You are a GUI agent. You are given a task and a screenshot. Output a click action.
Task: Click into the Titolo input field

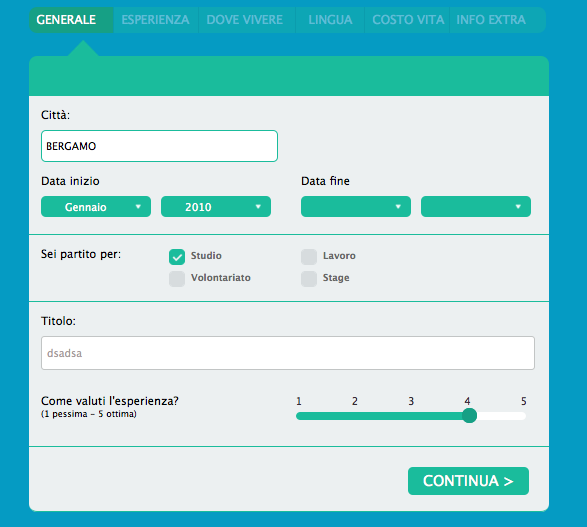pyautogui.click(x=288, y=353)
